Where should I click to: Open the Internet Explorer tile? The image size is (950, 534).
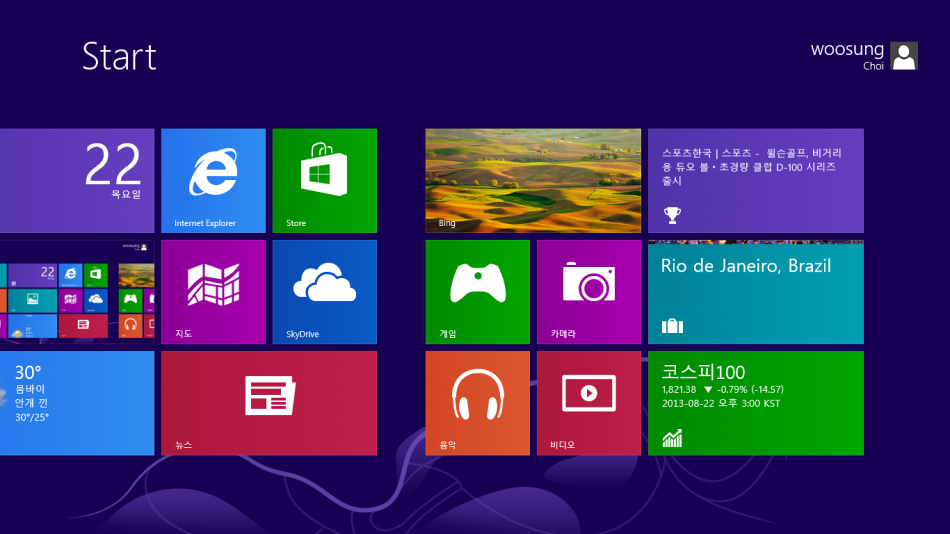click(x=213, y=181)
